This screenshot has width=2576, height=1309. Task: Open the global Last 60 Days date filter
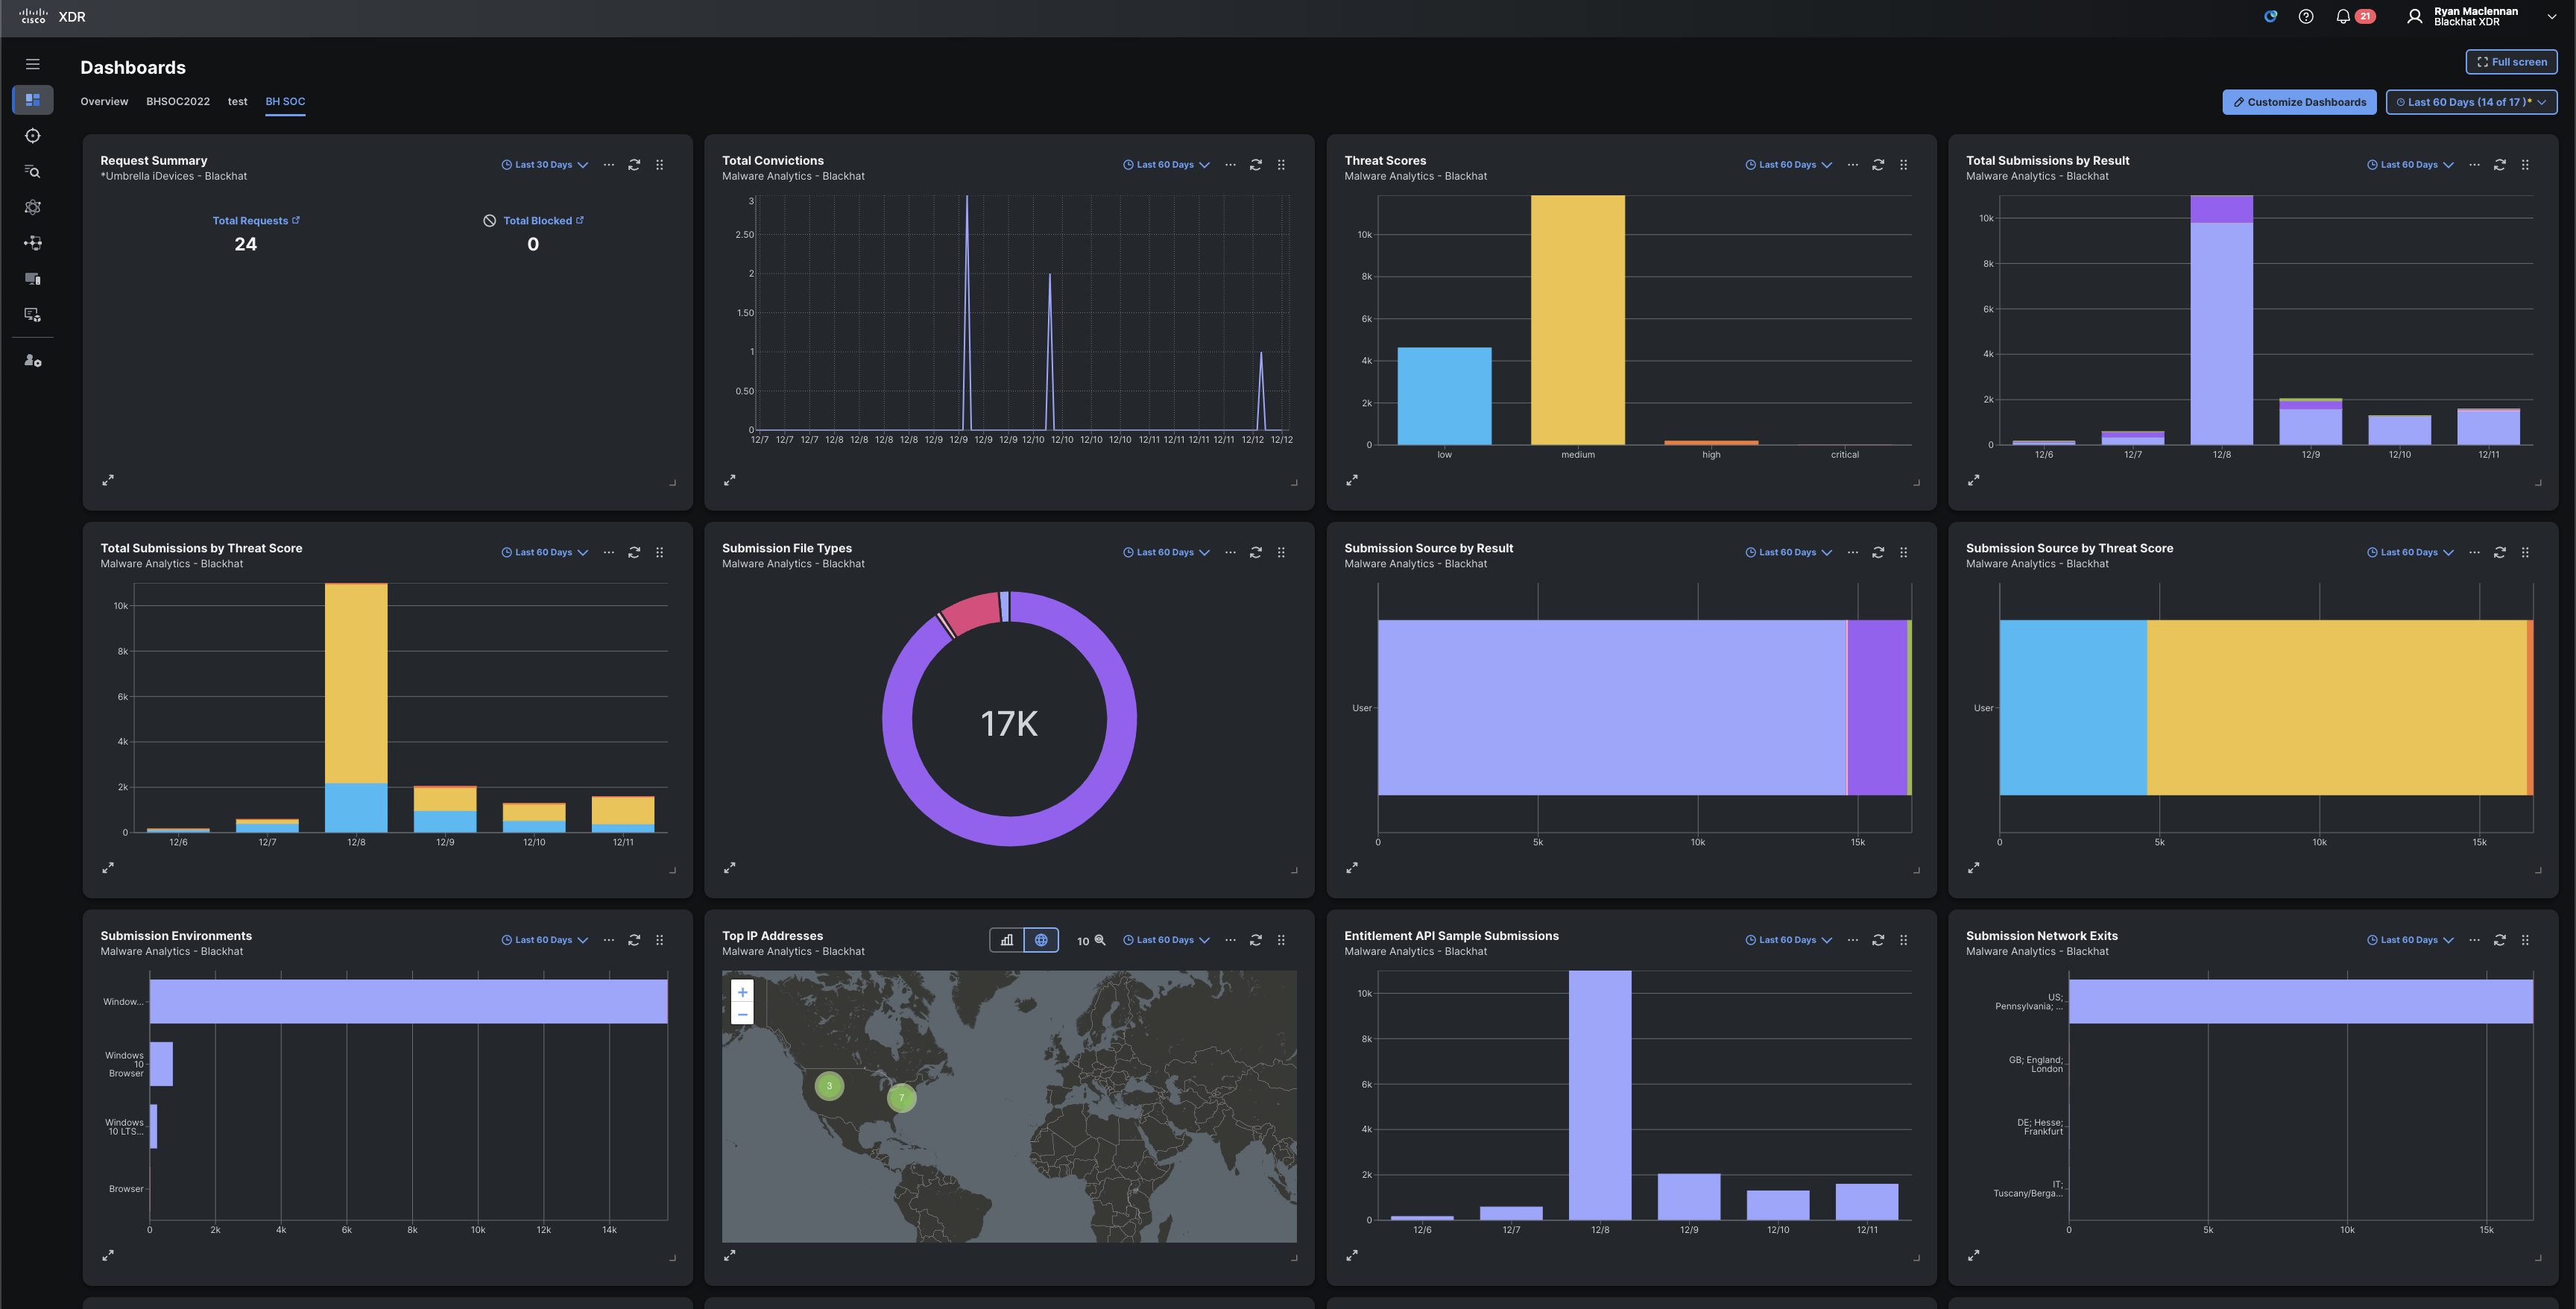click(x=2471, y=101)
